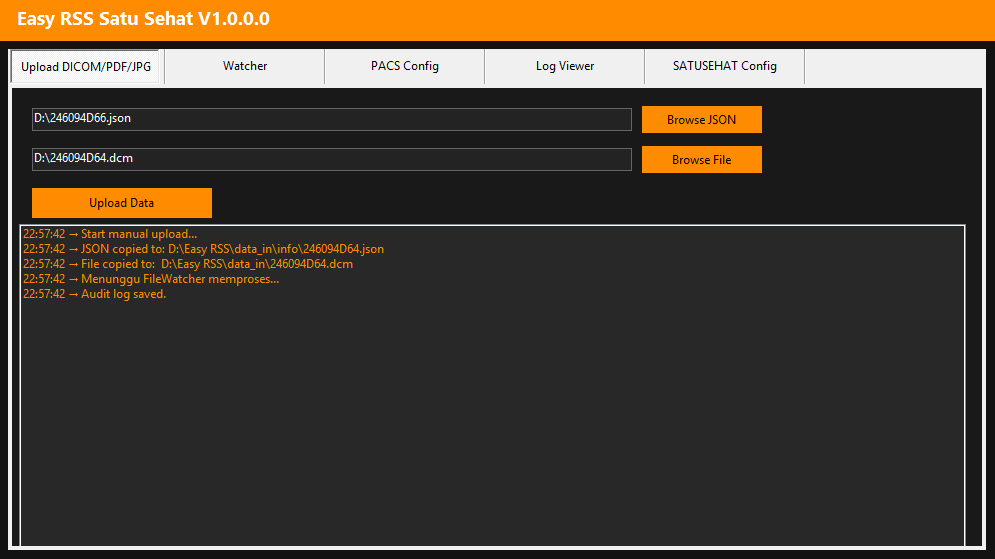Focus the JSON path field D:\246094D66.json

[332, 119]
